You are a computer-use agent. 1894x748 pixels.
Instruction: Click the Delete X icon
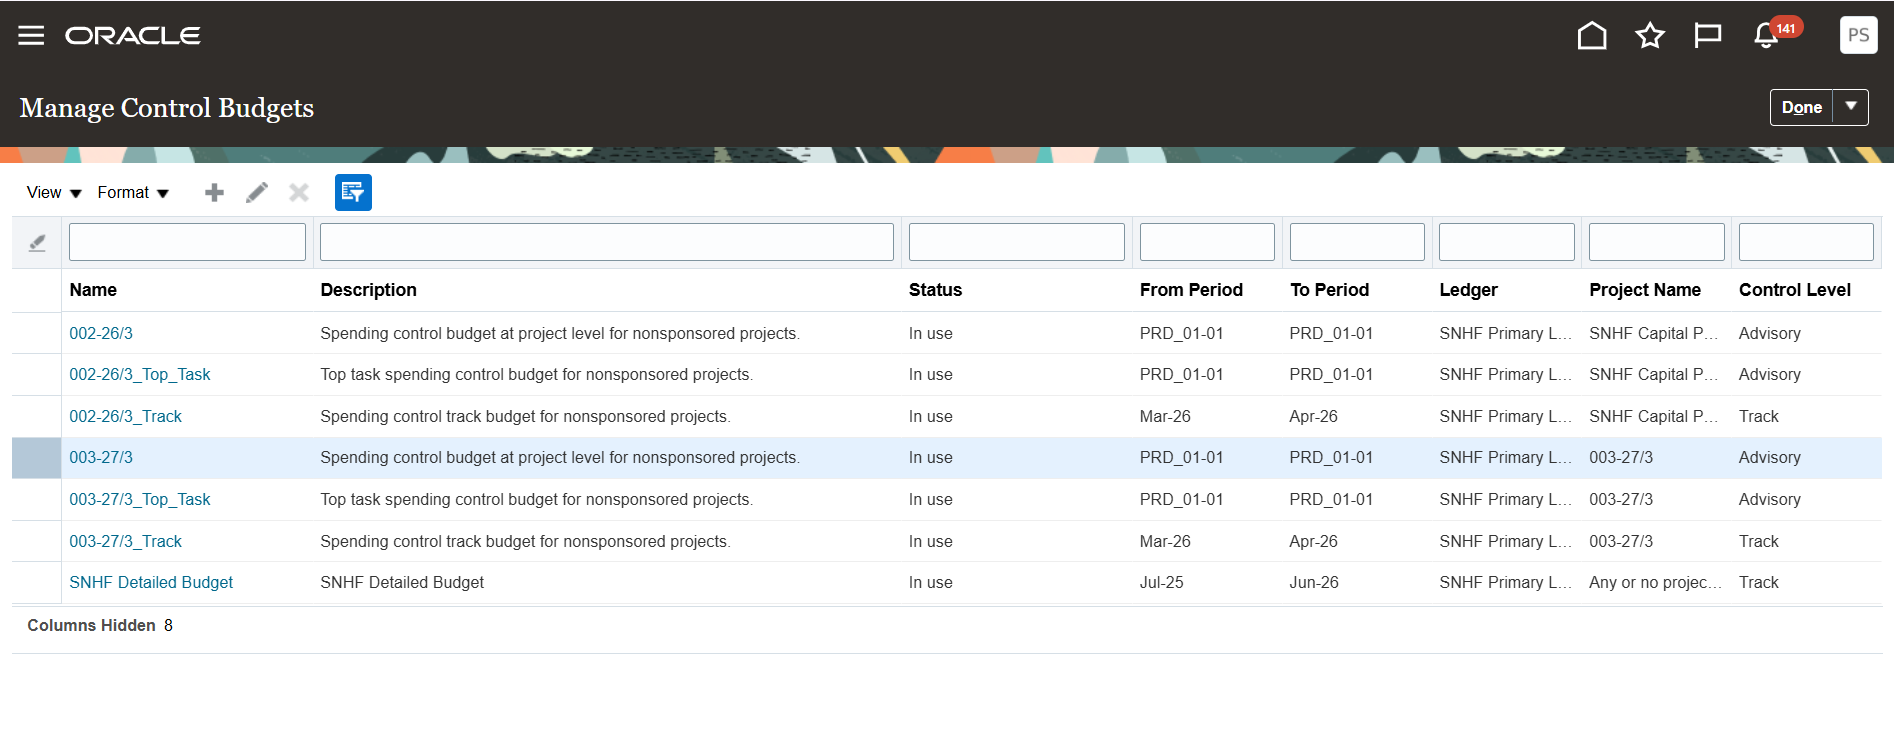tap(299, 193)
